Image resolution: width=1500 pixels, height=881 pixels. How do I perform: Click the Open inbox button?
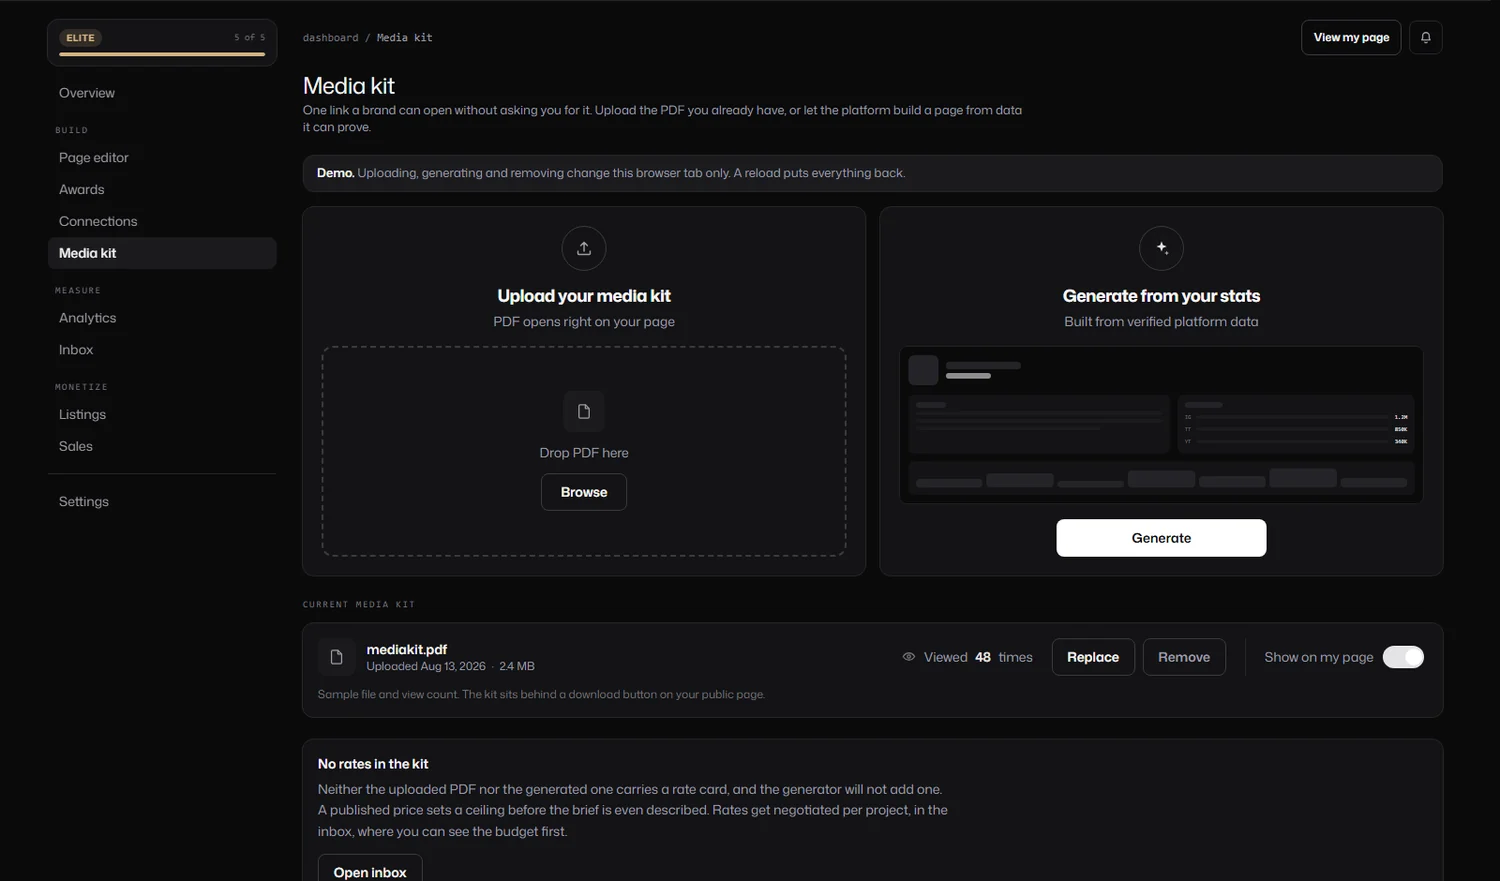pyautogui.click(x=370, y=868)
